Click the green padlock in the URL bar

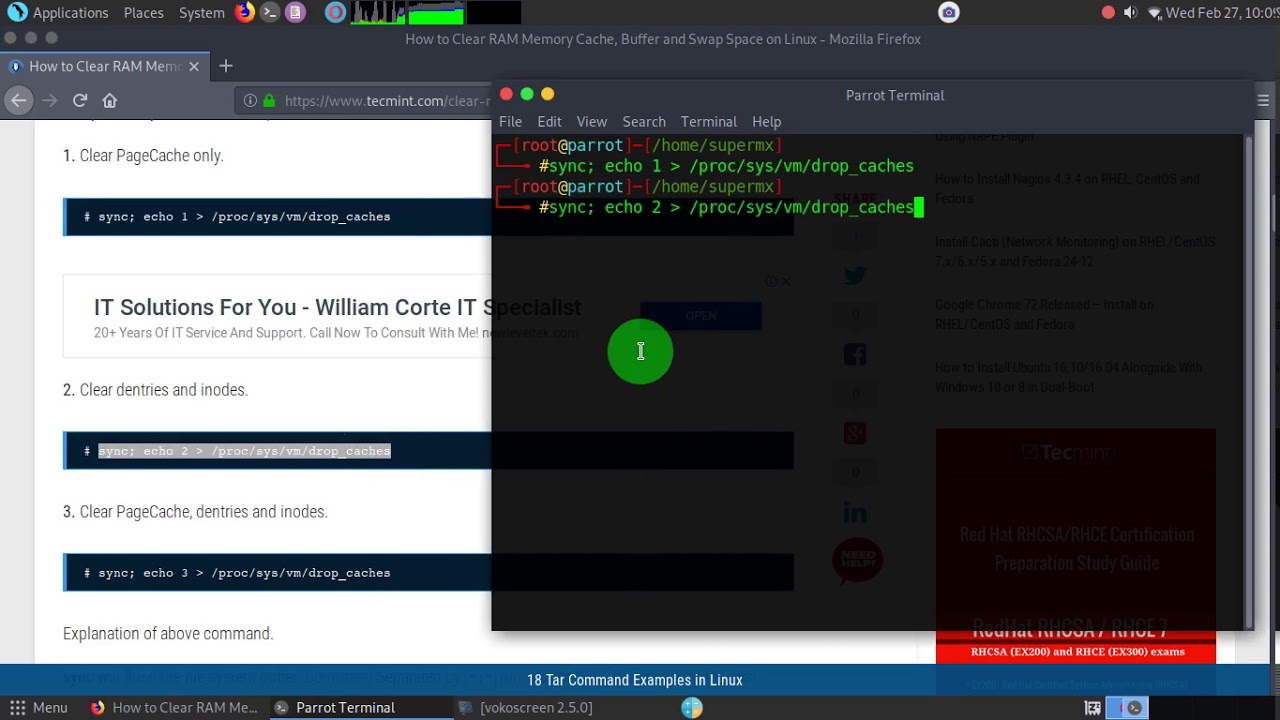pyautogui.click(x=268, y=100)
